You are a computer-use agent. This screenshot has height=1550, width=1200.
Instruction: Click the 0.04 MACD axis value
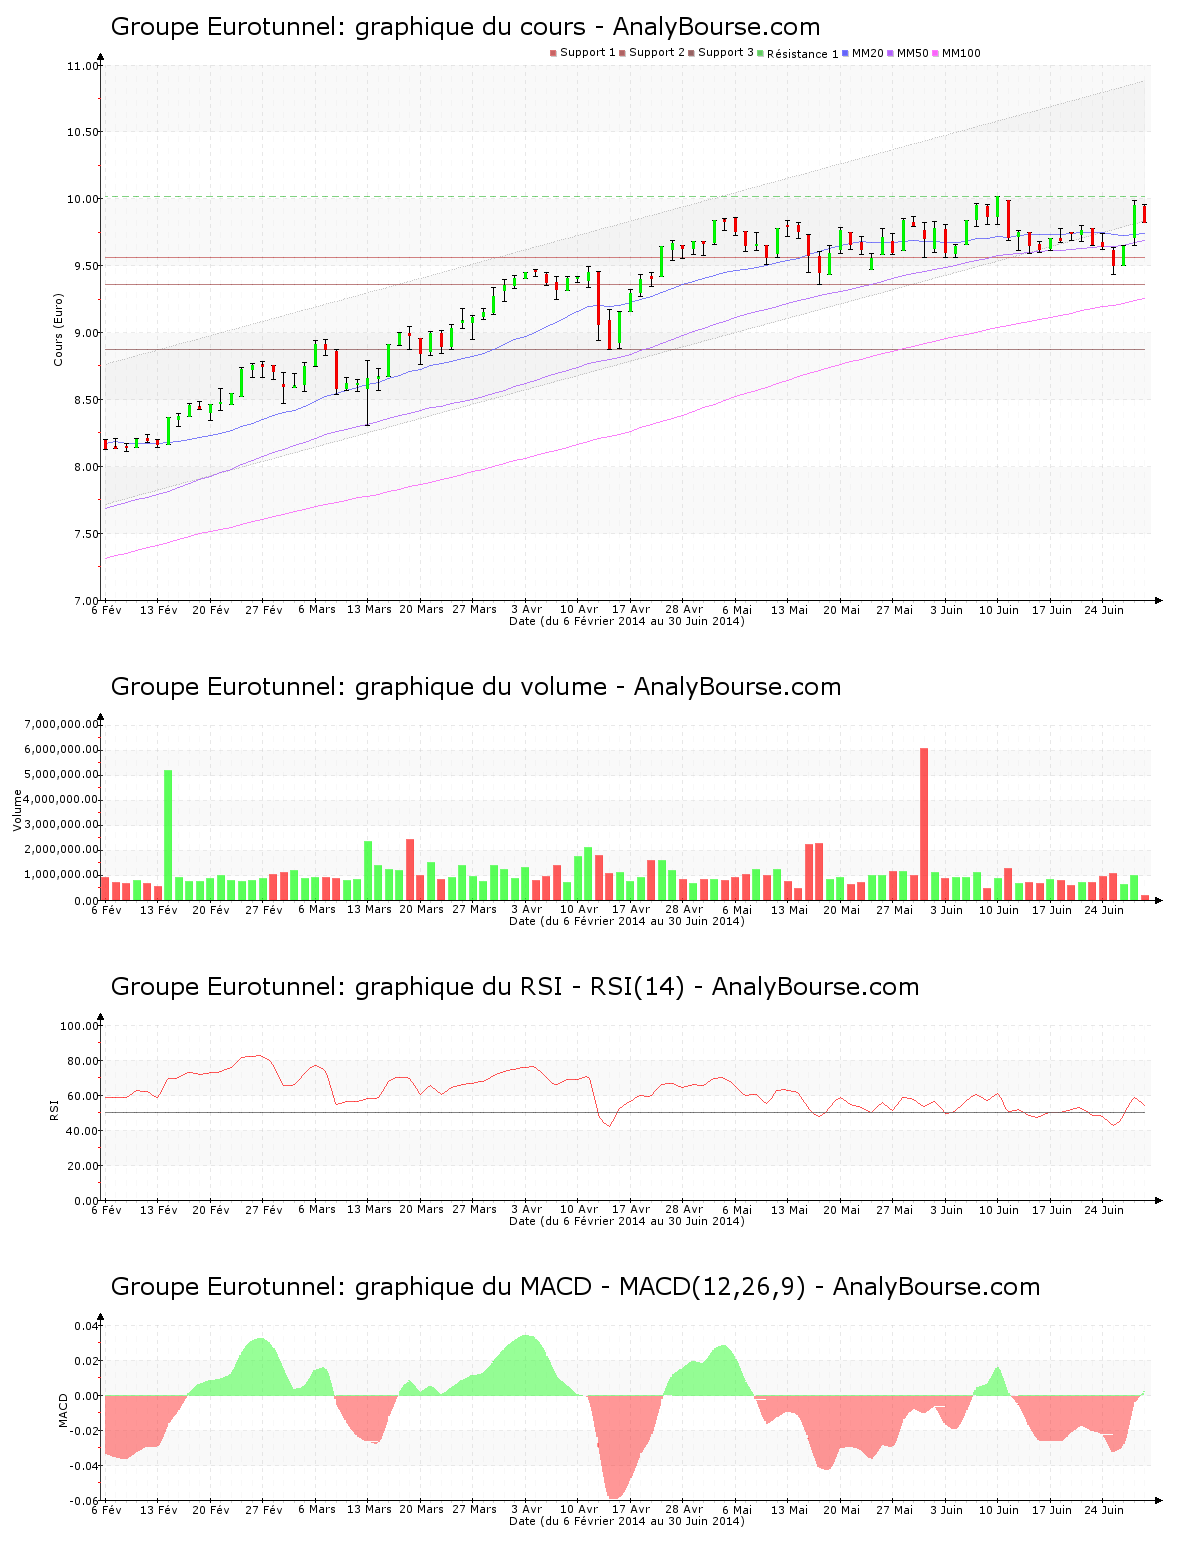click(86, 1326)
